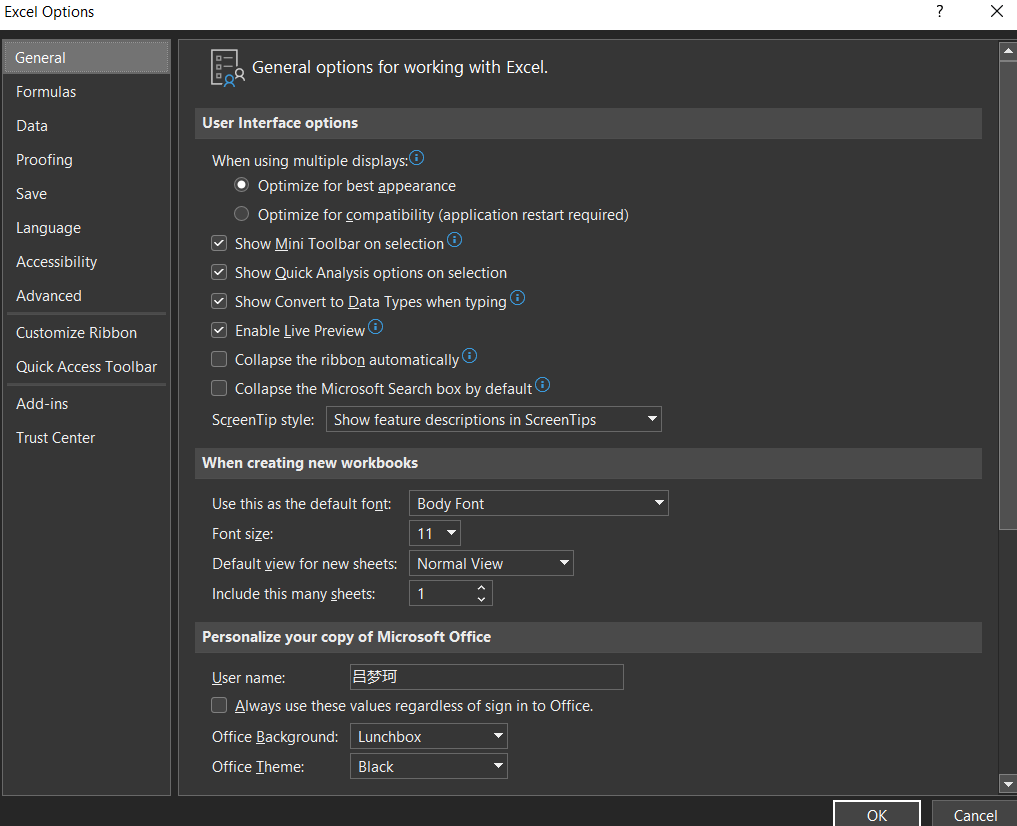Toggle Show Convert to Data Types checkbox
This screenshot has width=1017, height=826.
[x=219, y=301]
